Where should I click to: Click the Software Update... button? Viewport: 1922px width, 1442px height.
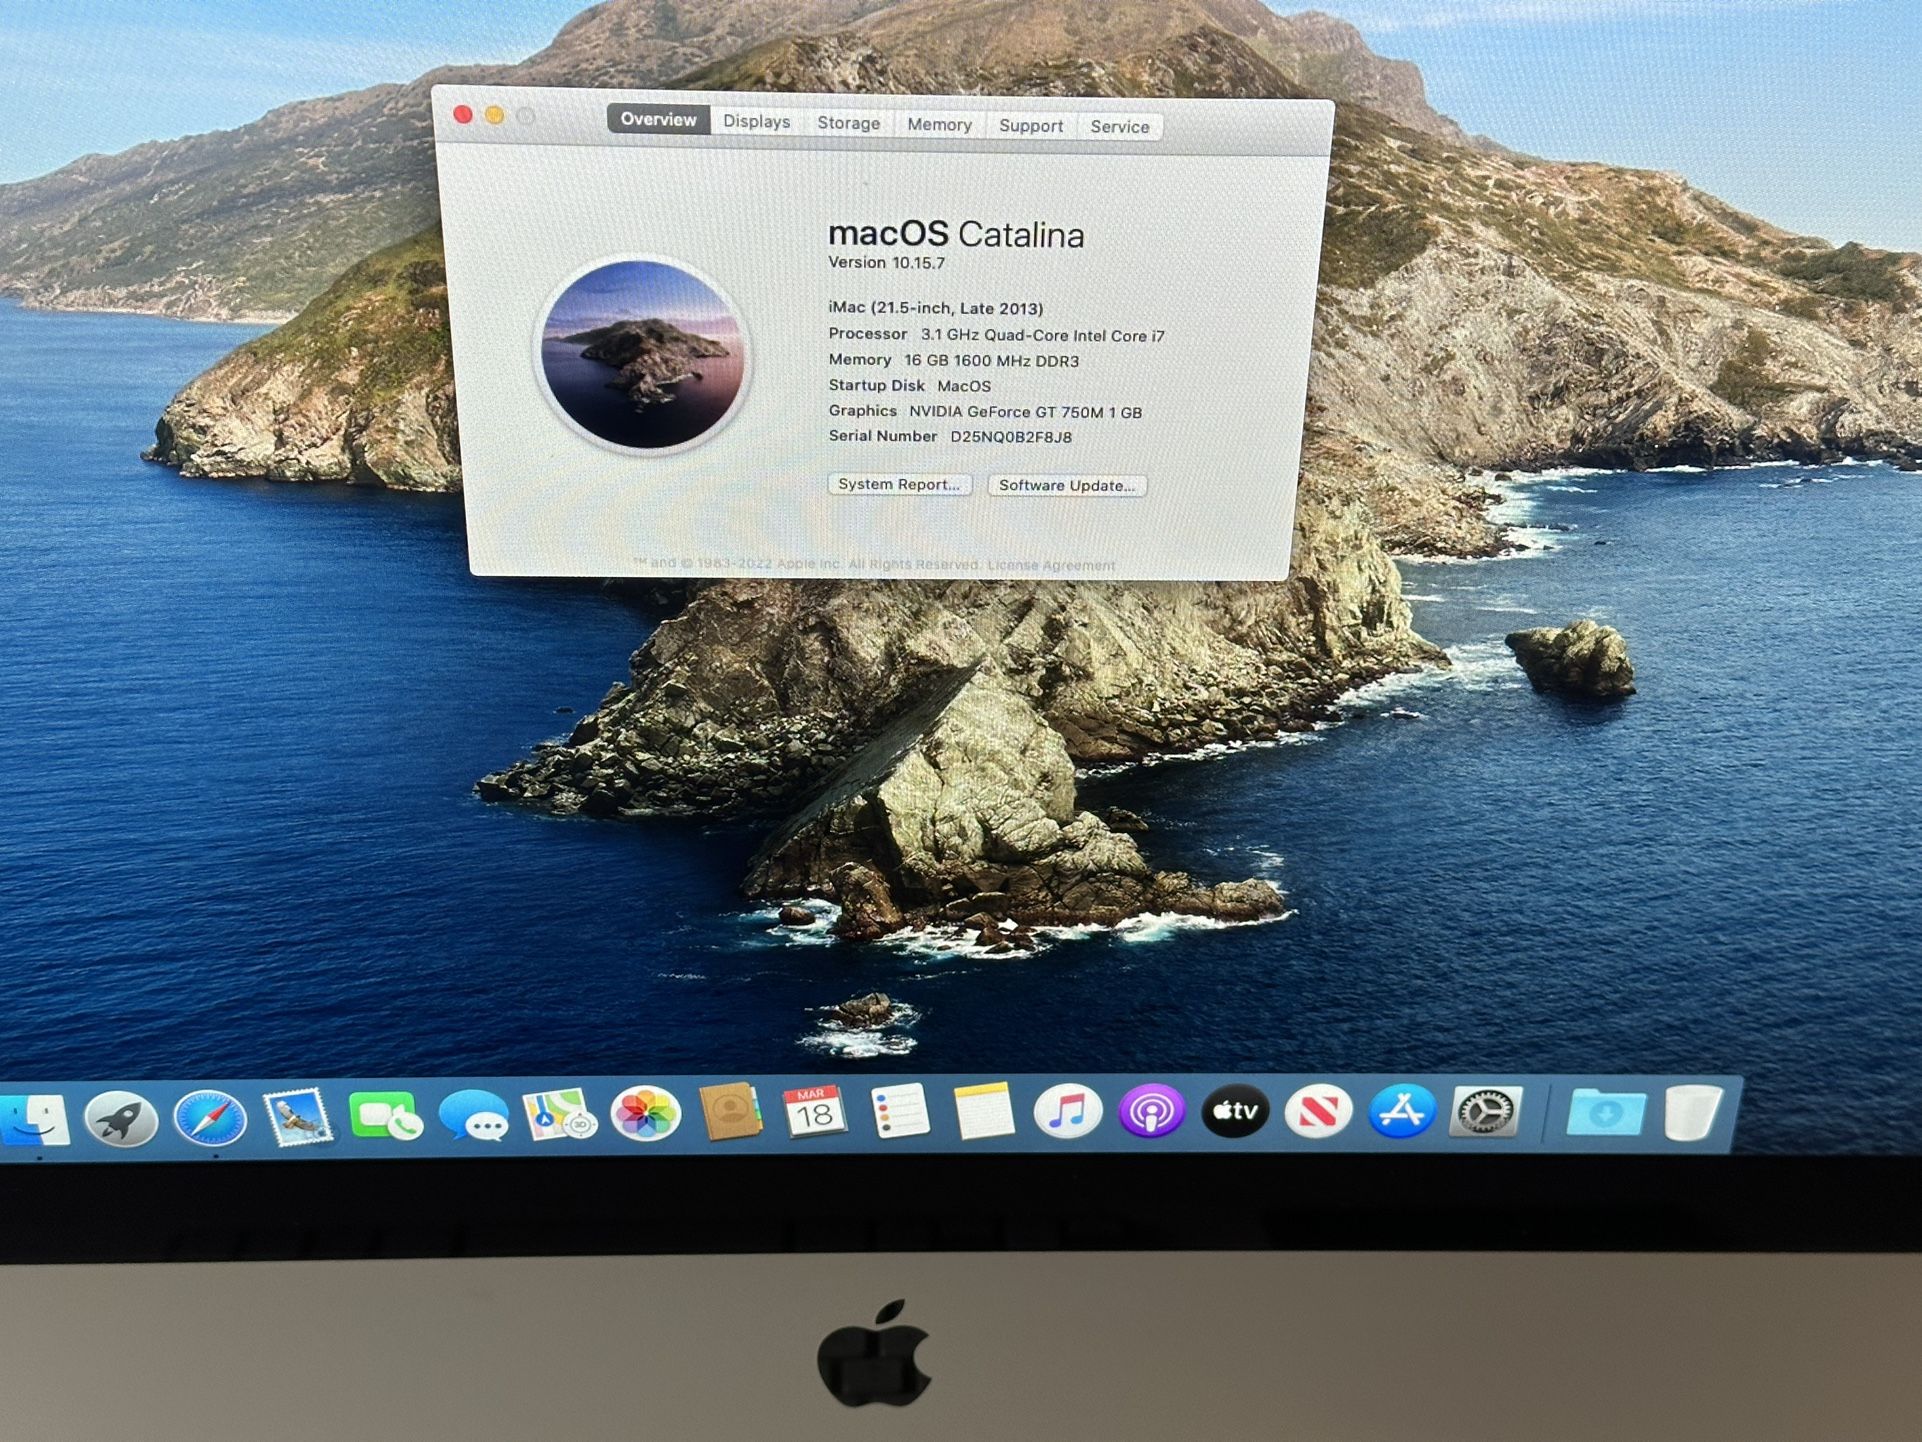pos(1067,485)
